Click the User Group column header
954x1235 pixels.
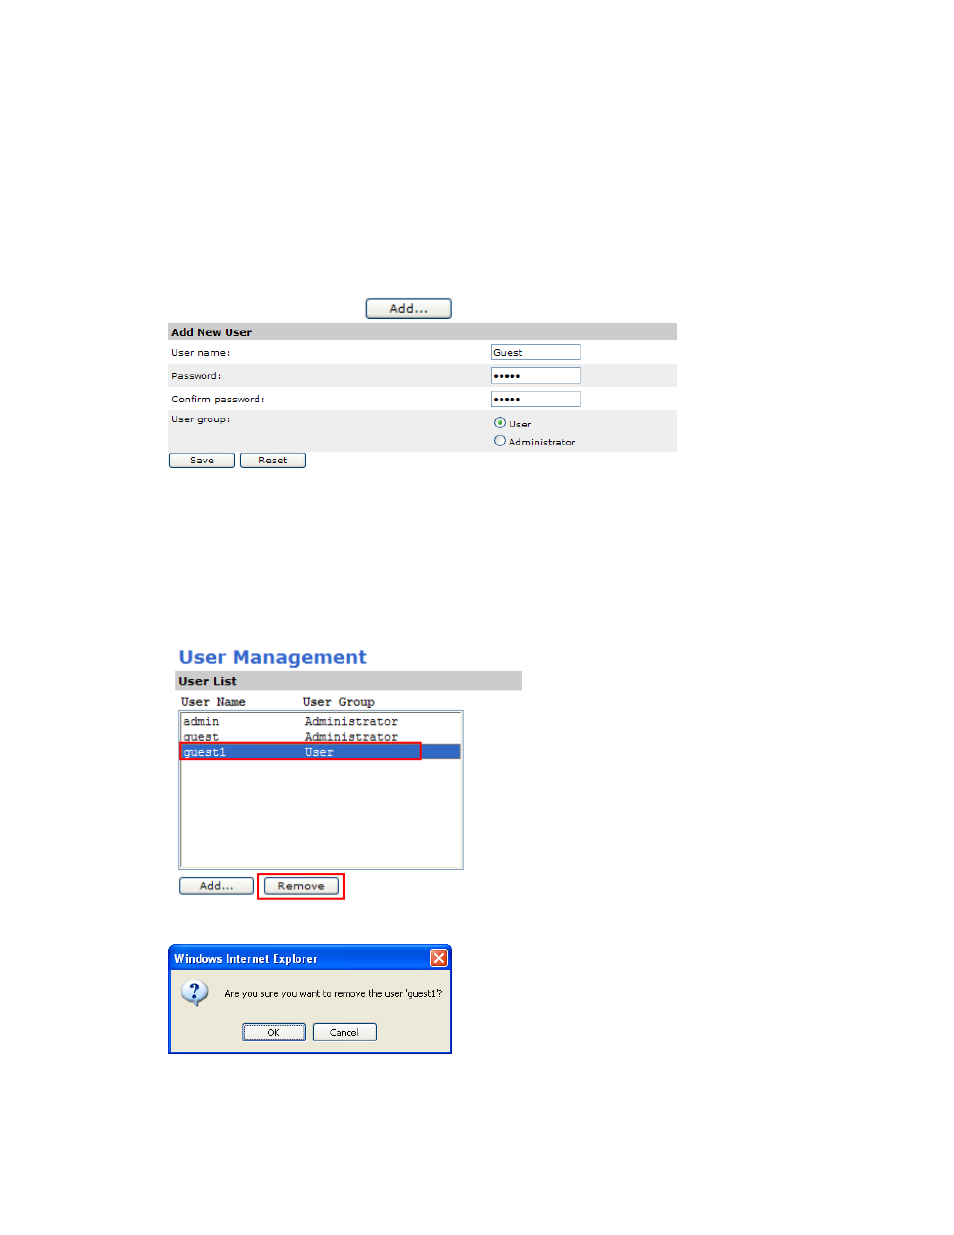click(x=339, y=702)
